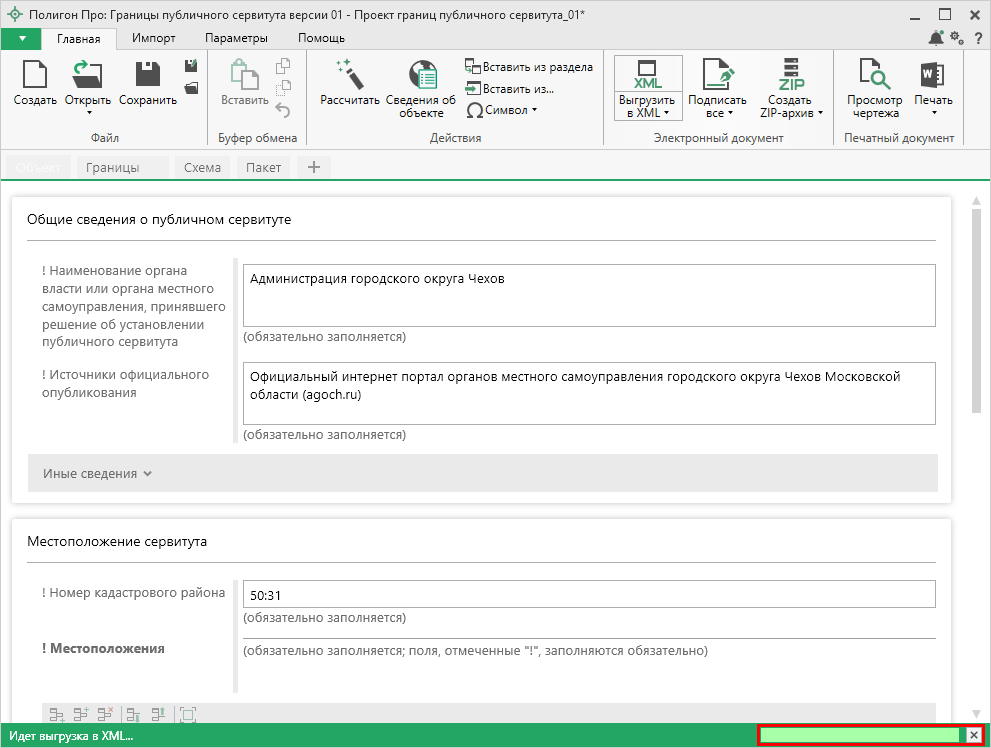
Task: Open the Подписать все dropdown
Action: (x=730, y=113)
